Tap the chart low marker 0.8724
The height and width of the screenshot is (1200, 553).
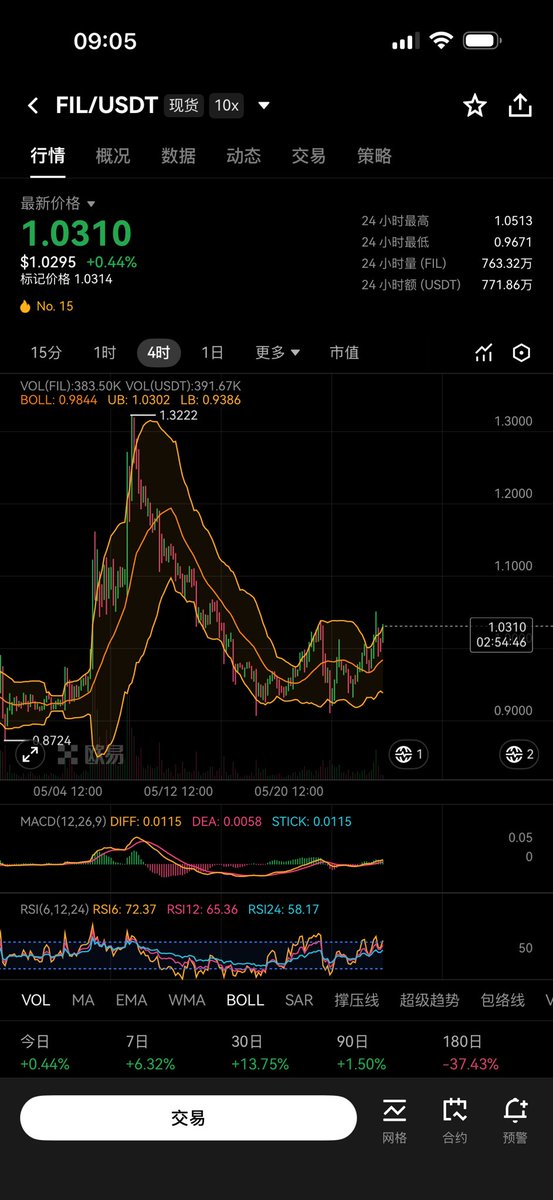pyautogui.click(x=51, y=740)
